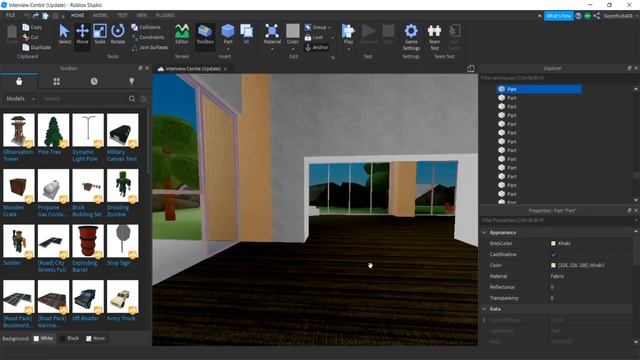This screenshot has height=360, width=640.
Task: Open Game Settings
Action: coord(411,37)
